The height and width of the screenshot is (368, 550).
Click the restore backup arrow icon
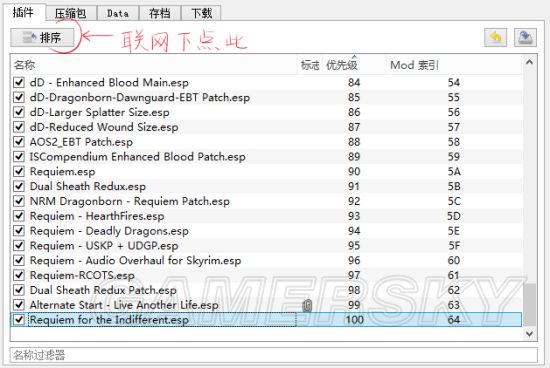coord(495,37)
